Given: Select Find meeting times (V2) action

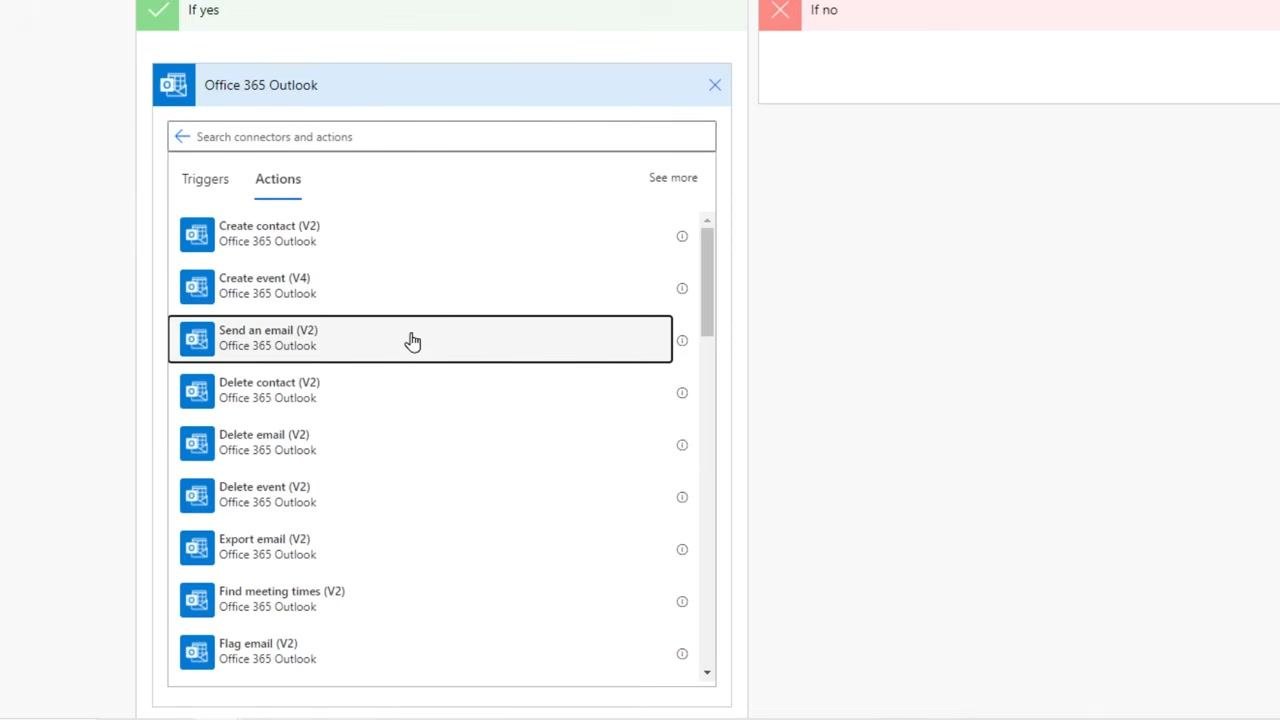Looking at the screenshot, I should coord(420,599).
